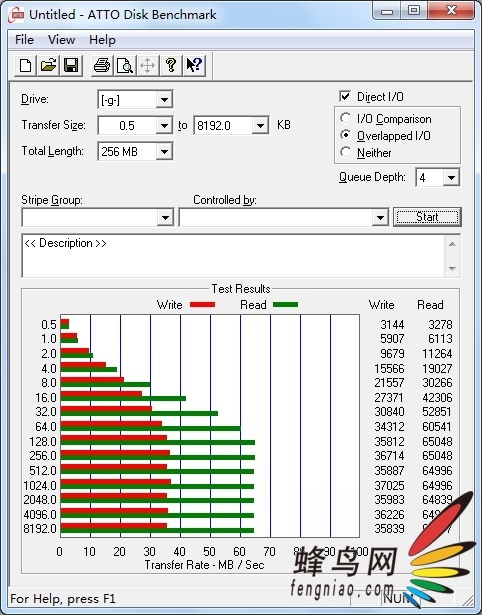
Task: Open Queue Depth dropdown
Action: tap(451, 178)
